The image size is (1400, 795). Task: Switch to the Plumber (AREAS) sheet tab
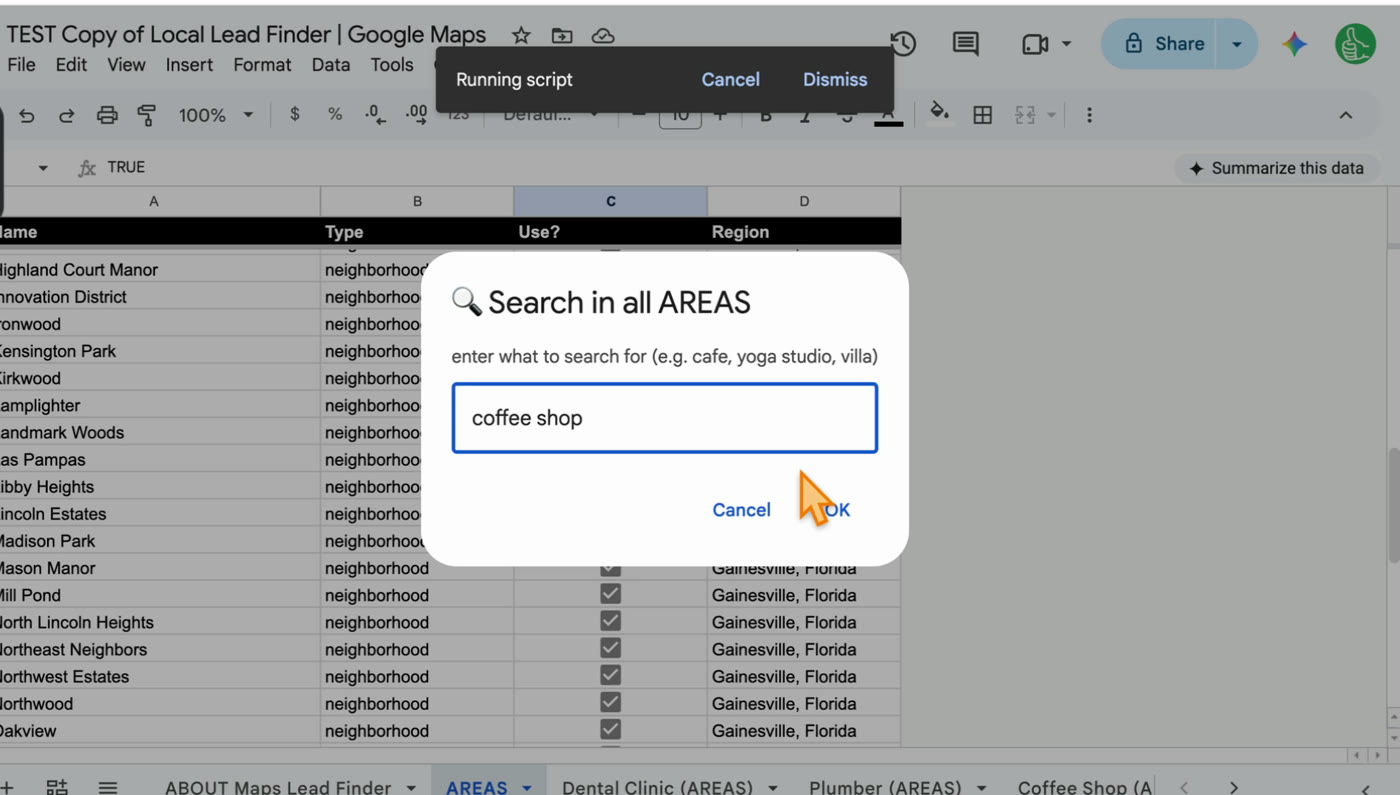click(884, 787)
